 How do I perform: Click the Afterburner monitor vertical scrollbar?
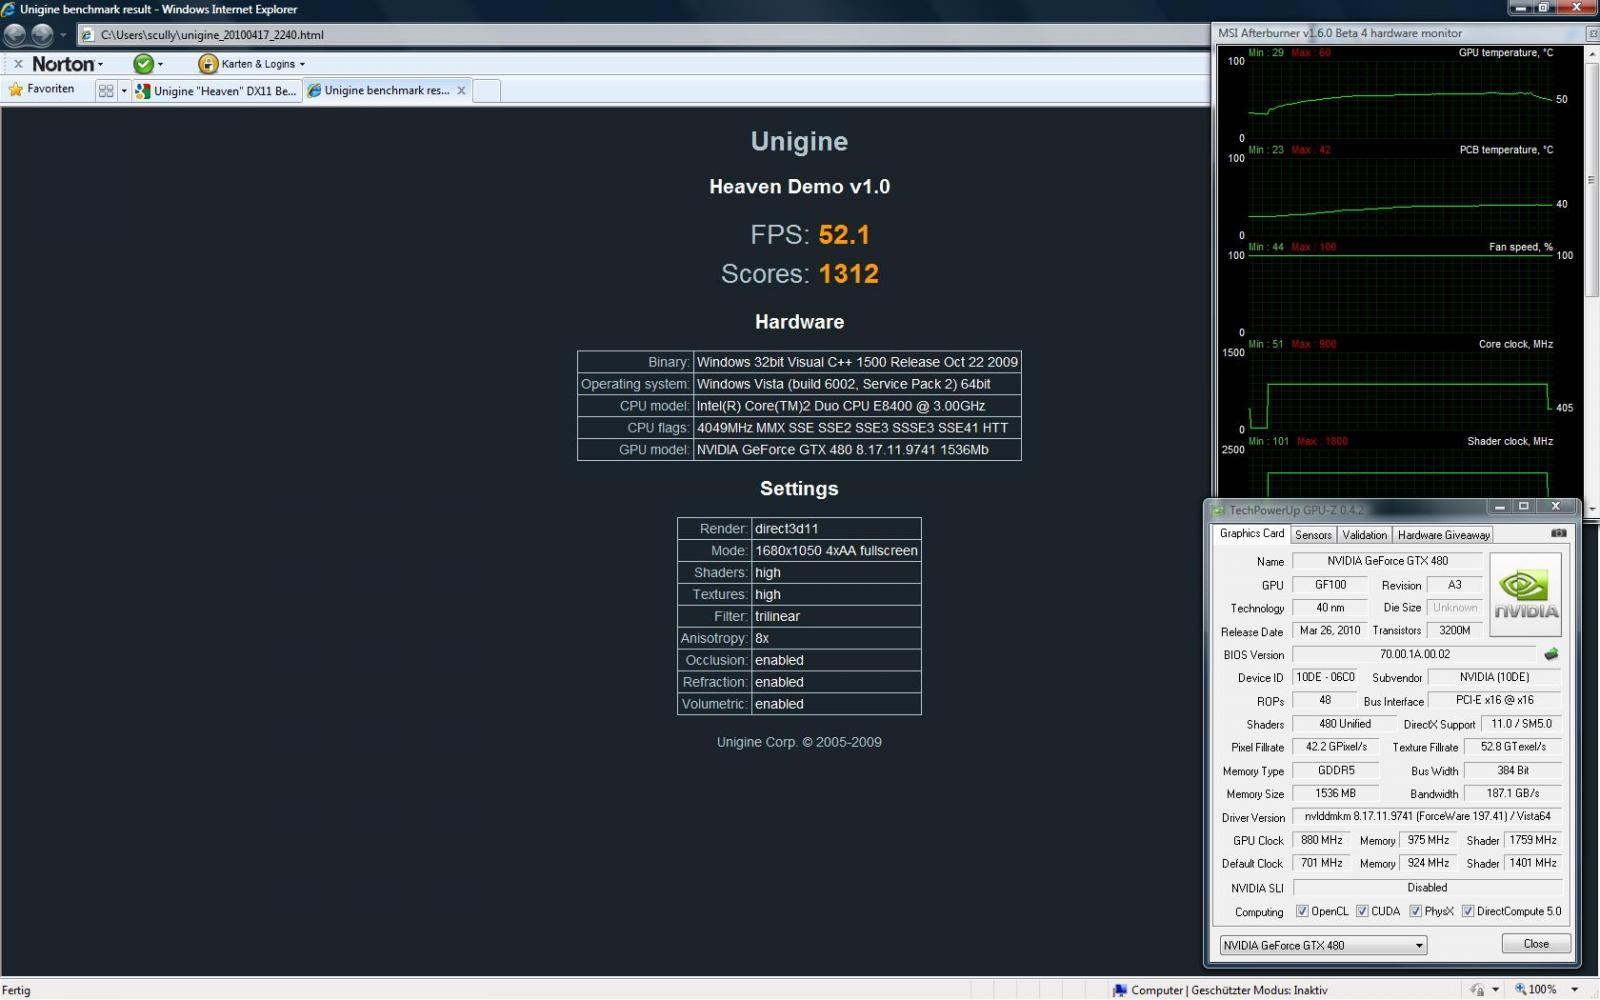click(x=1591, y=280)
